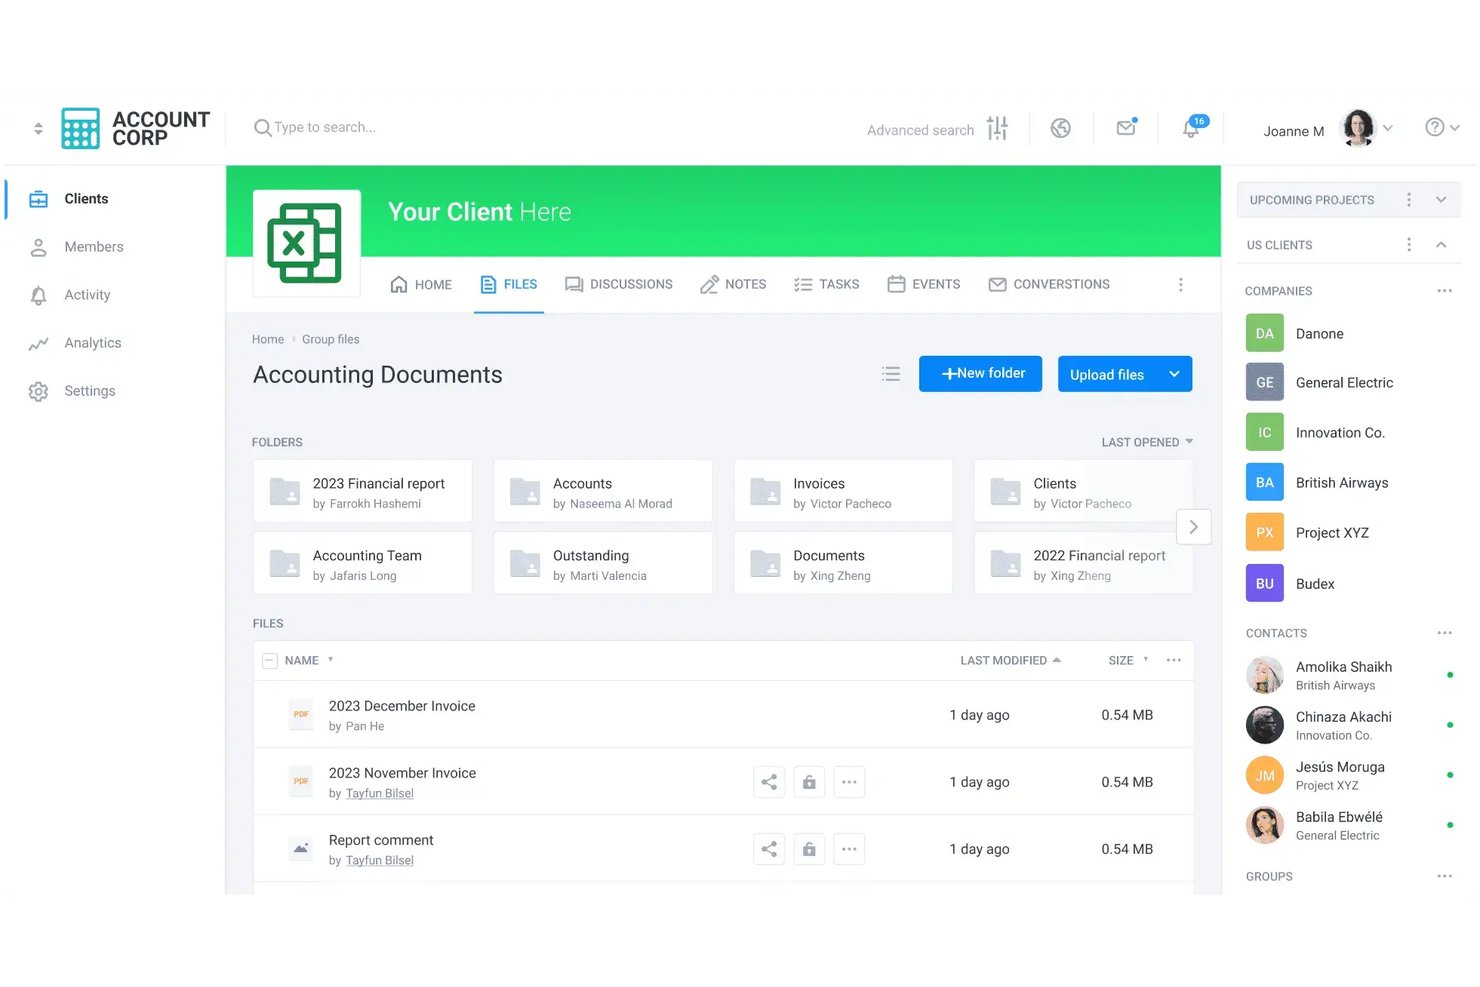Expand the Upcoming Projects panel

coord(1441,200)
